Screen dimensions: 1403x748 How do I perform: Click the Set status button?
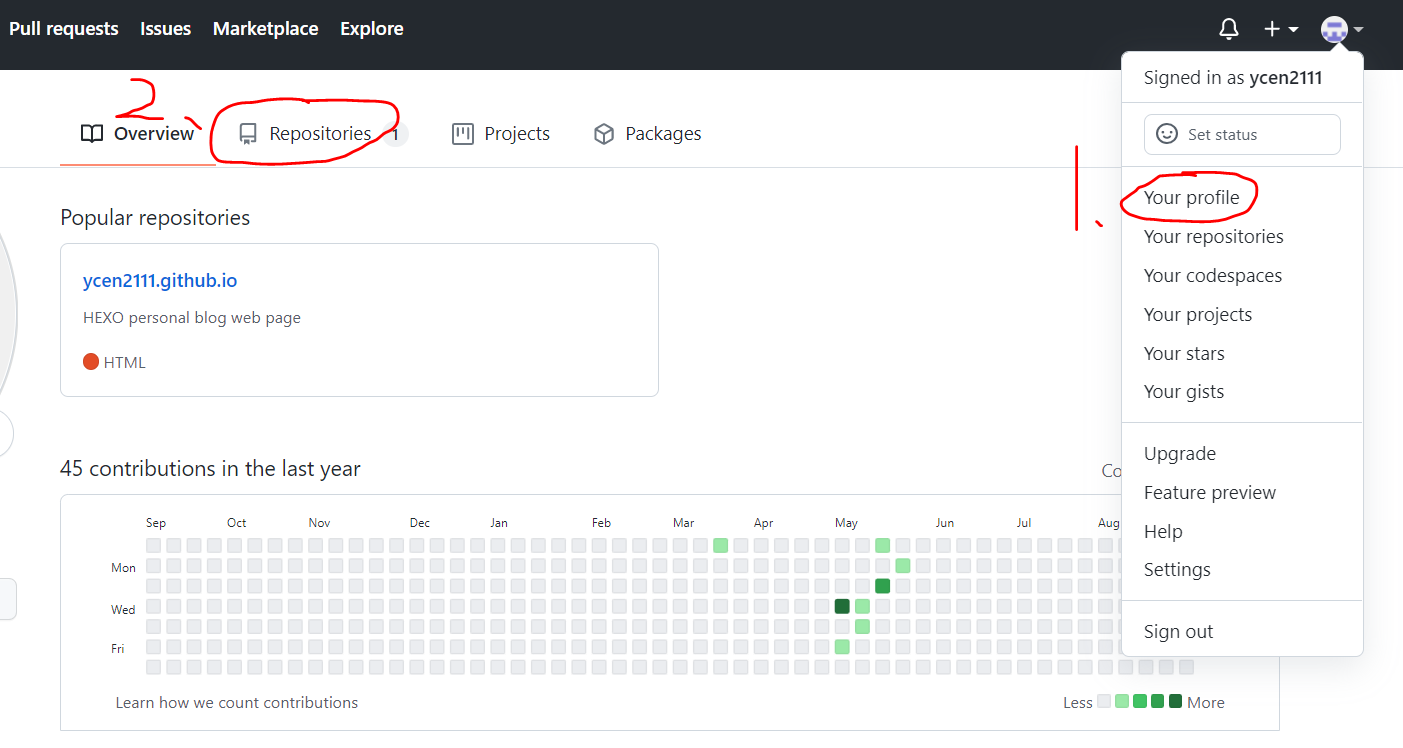(1242, 134)
